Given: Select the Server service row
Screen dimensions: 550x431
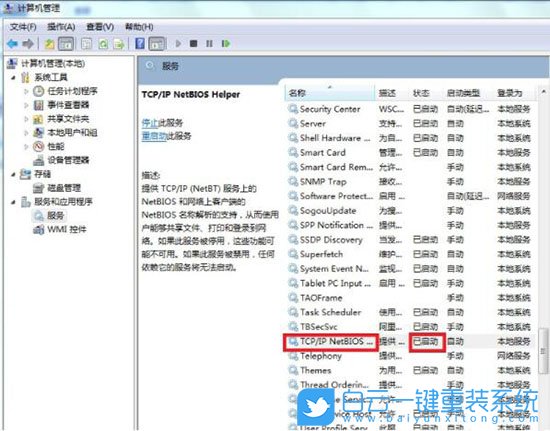Looking at the screenshot, I should pyautogui.click(x=410, y=123).
